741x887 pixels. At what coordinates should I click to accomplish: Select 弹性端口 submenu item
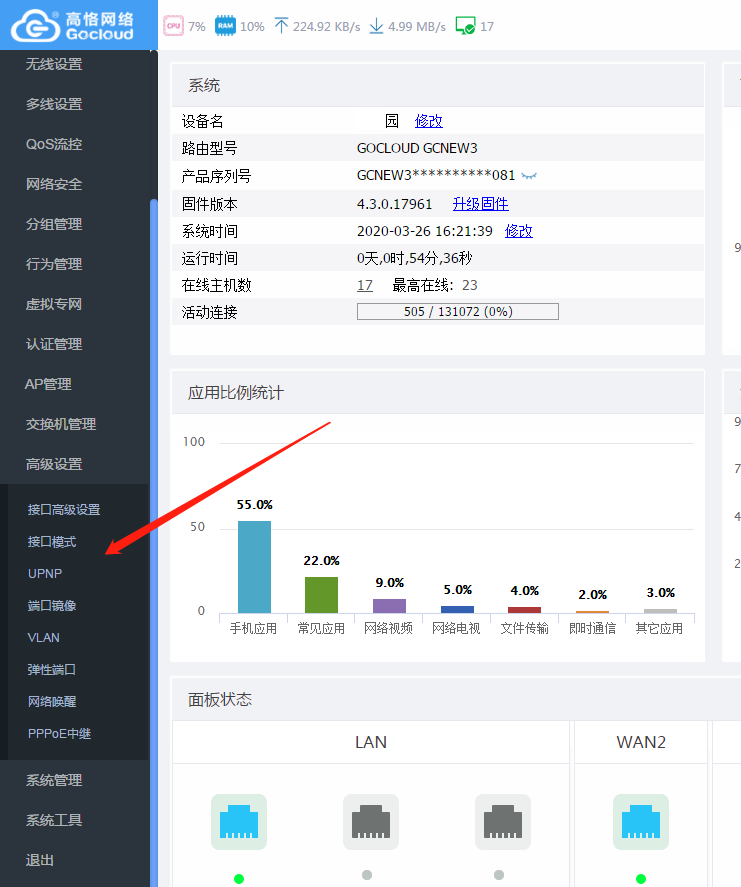point(51,670)
